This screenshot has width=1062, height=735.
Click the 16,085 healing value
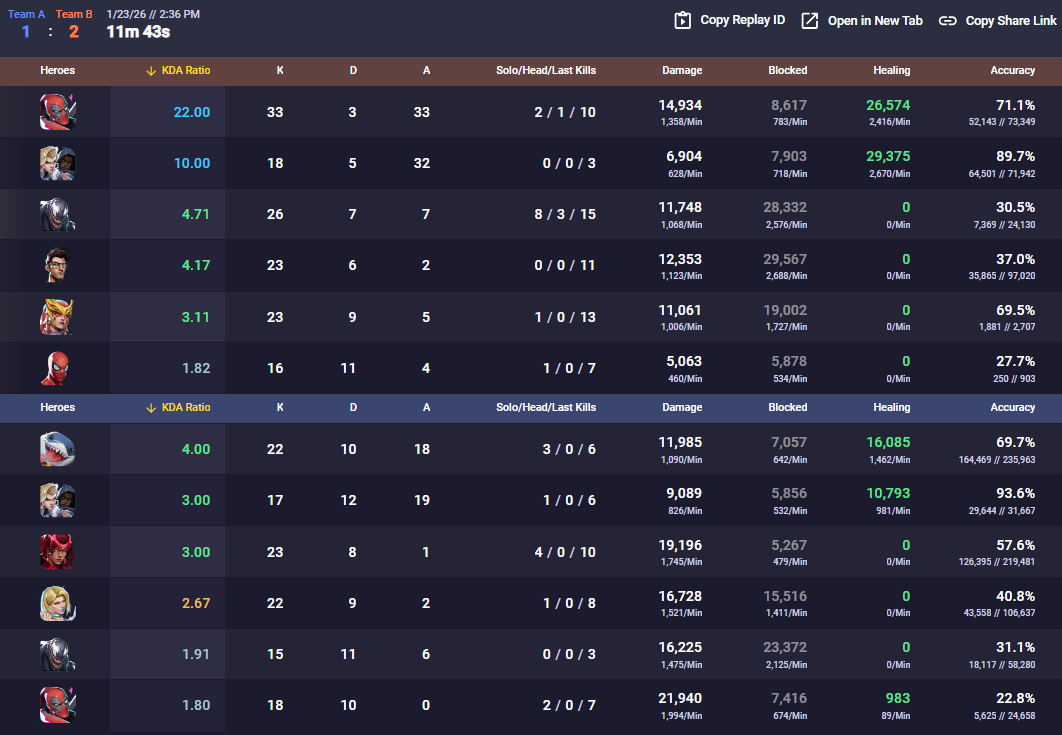[x=888, y=442]
